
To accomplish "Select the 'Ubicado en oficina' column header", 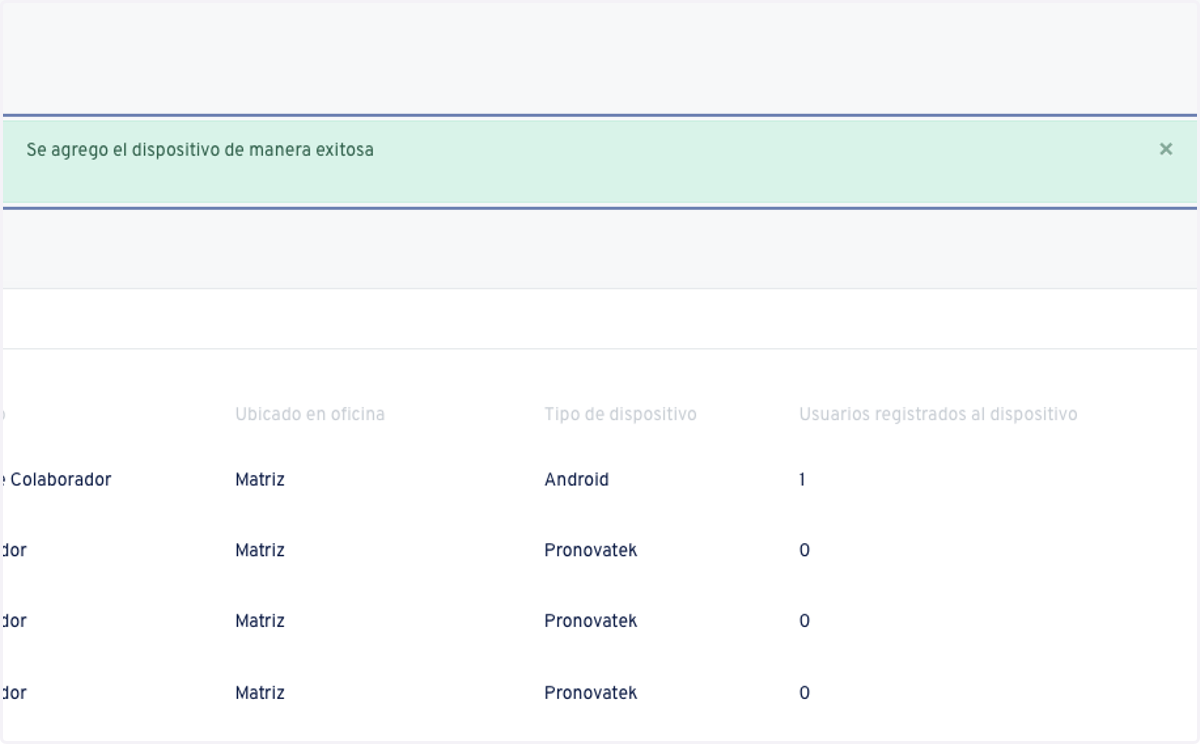I will [x=310, y=414].
